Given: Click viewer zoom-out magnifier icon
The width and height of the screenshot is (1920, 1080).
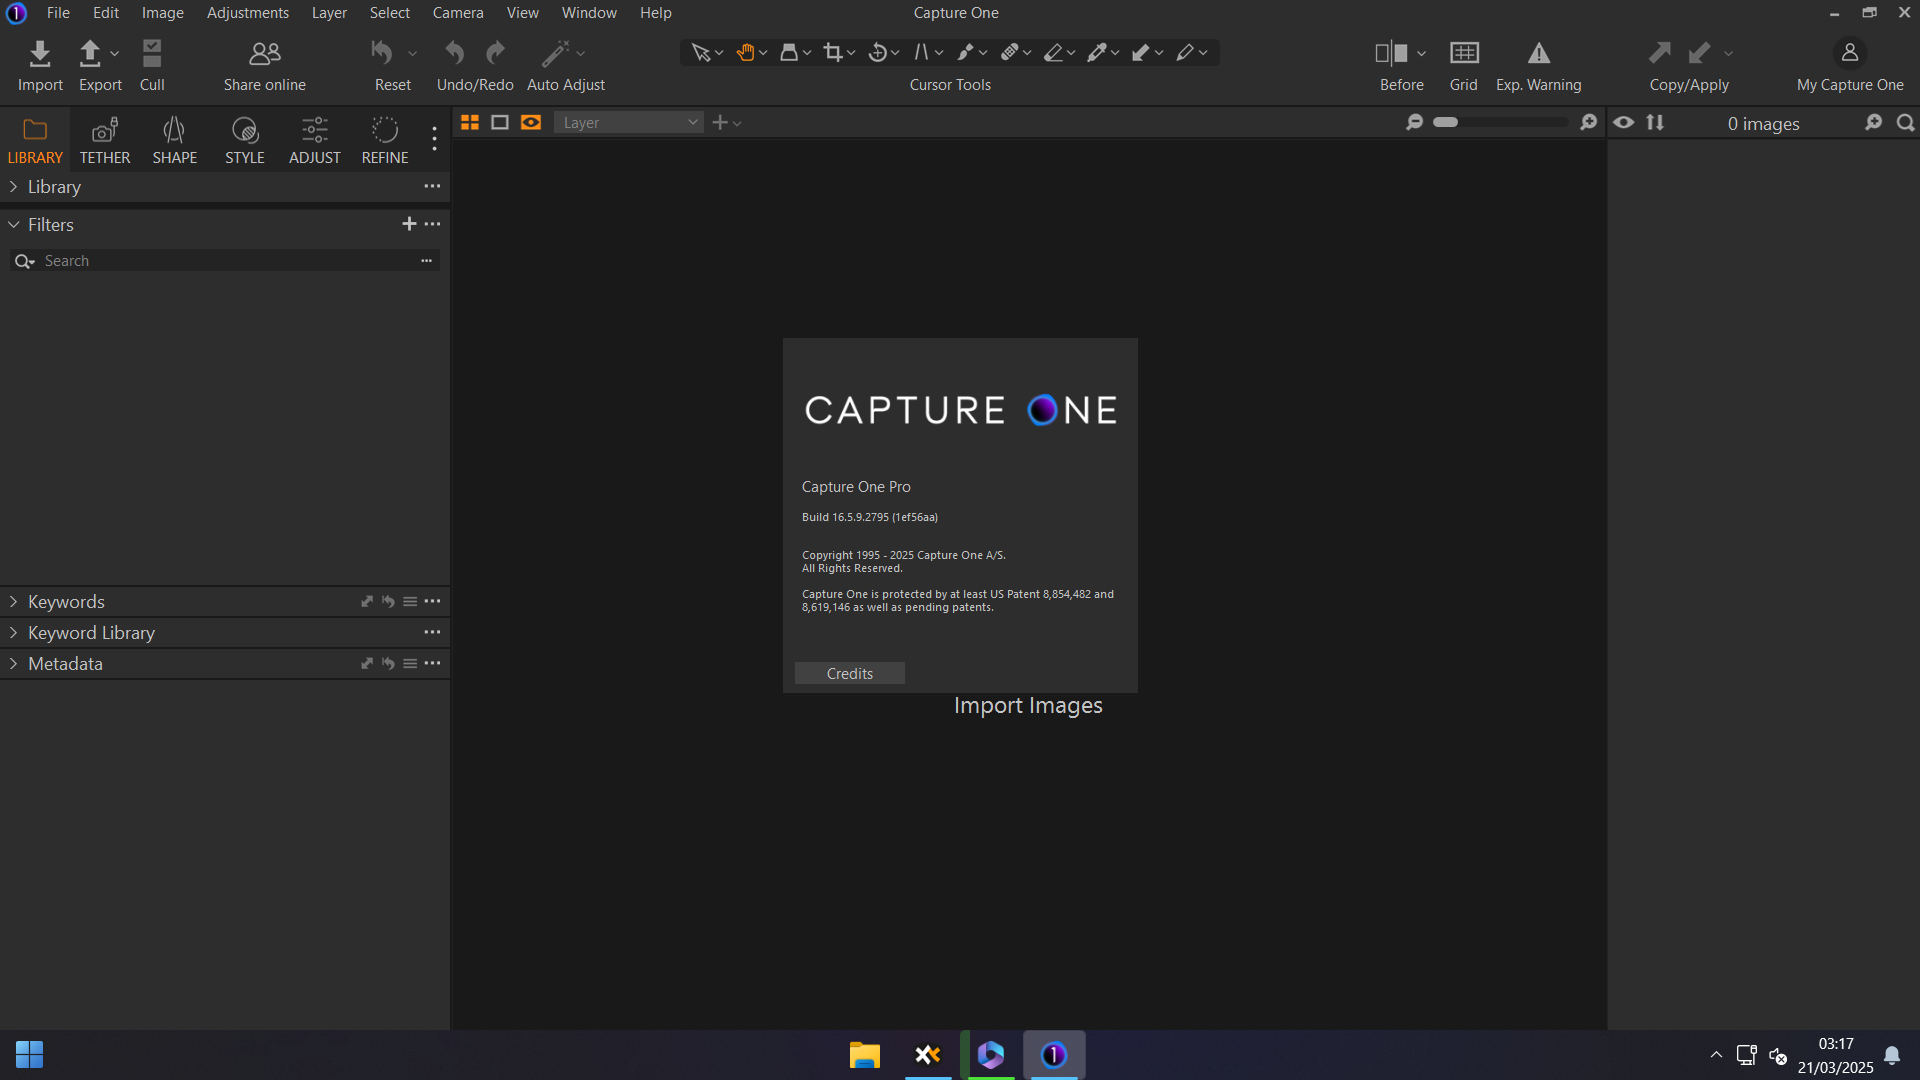Looking at the screenshot, I should click(x=1415, y=122).
